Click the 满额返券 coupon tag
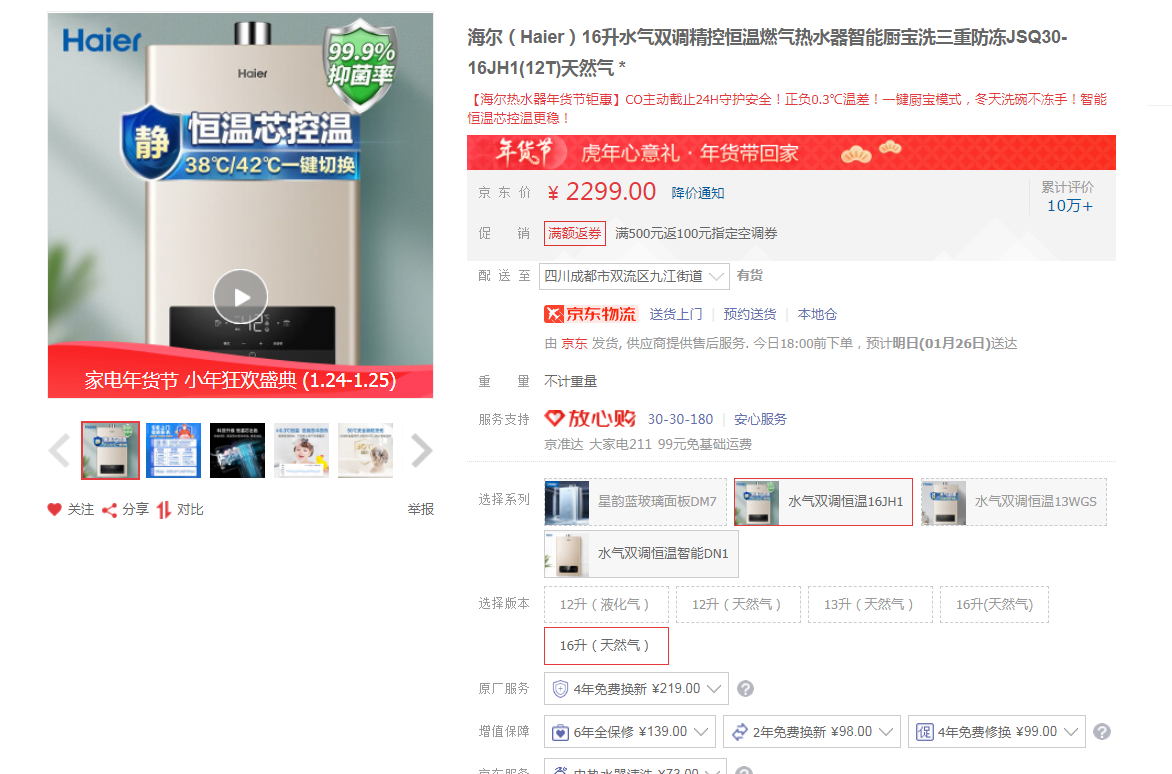1172x774 pixels. 574,233
